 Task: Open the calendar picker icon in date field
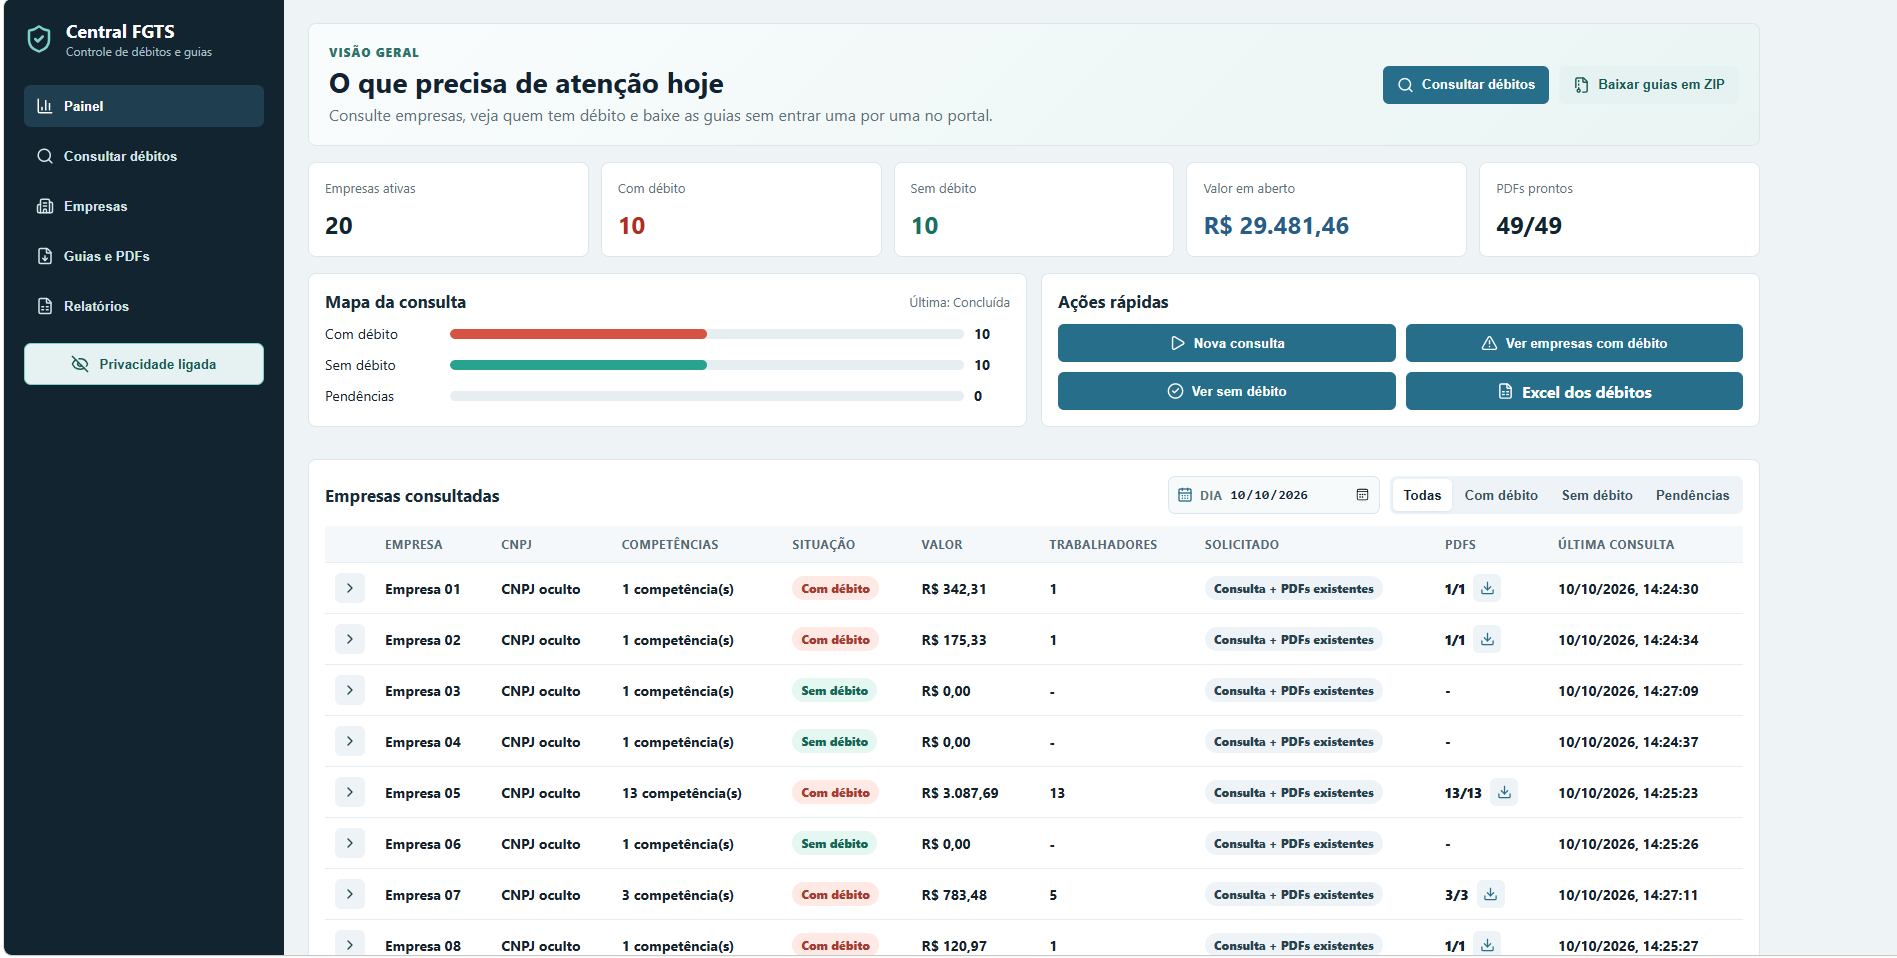1362,495
